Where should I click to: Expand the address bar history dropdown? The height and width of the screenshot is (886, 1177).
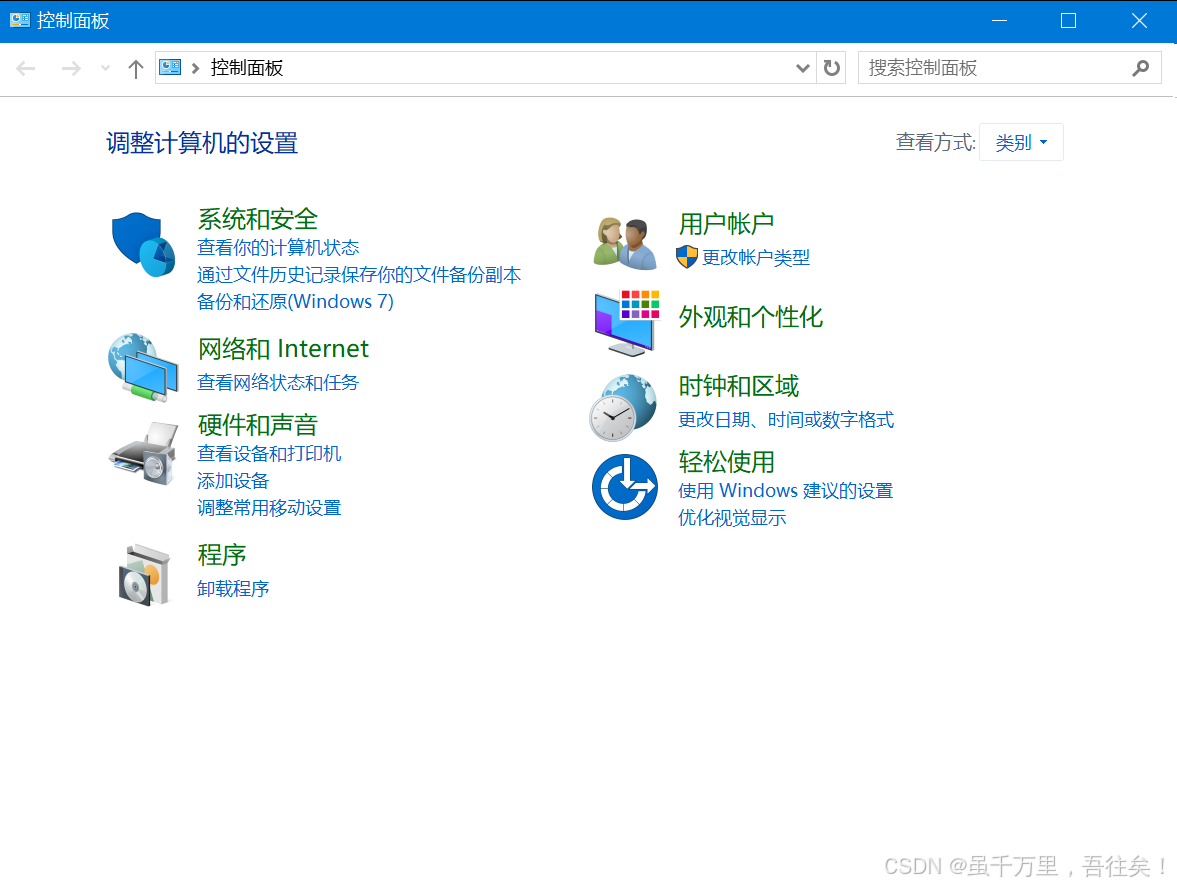click(x=802, y=68)
